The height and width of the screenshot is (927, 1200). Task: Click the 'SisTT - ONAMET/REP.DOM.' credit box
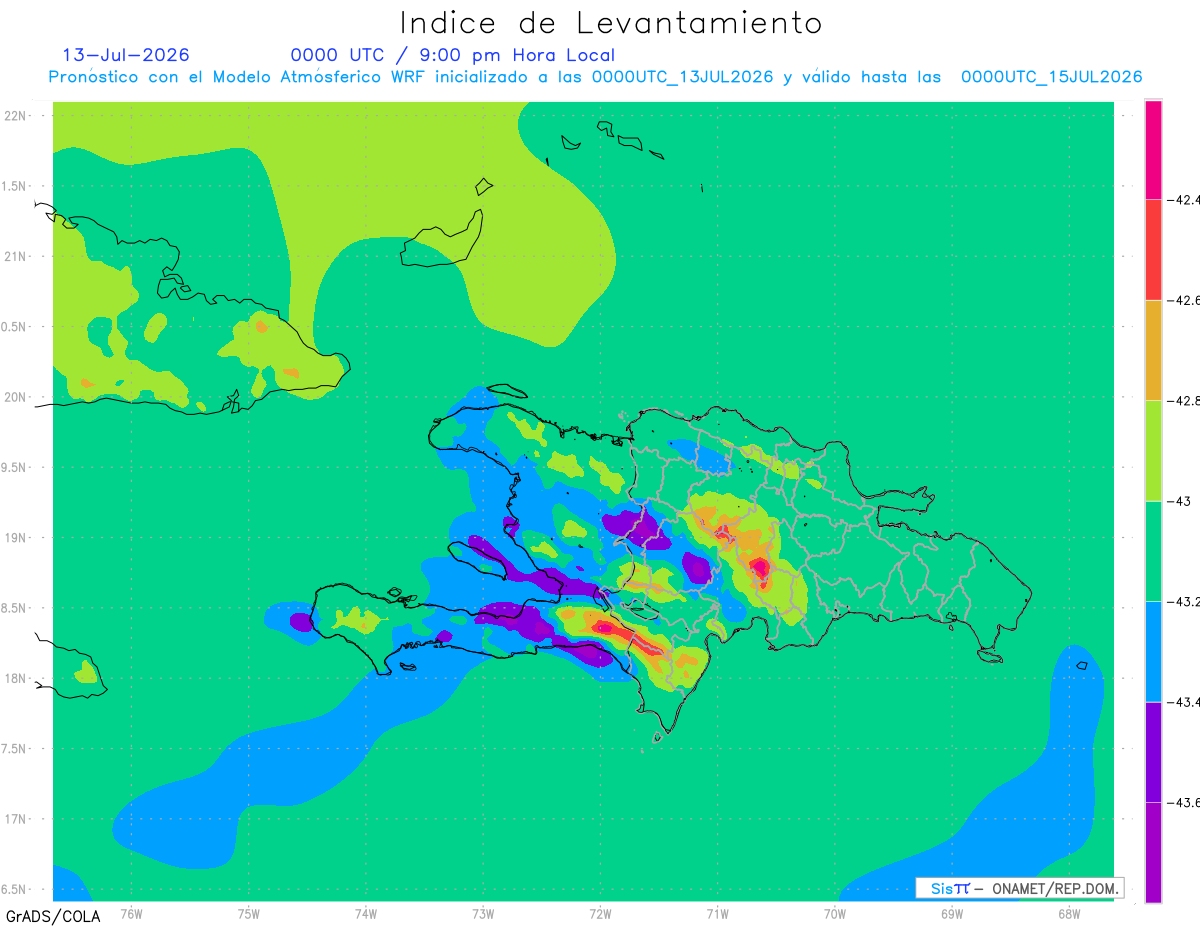click(1020, 888)
